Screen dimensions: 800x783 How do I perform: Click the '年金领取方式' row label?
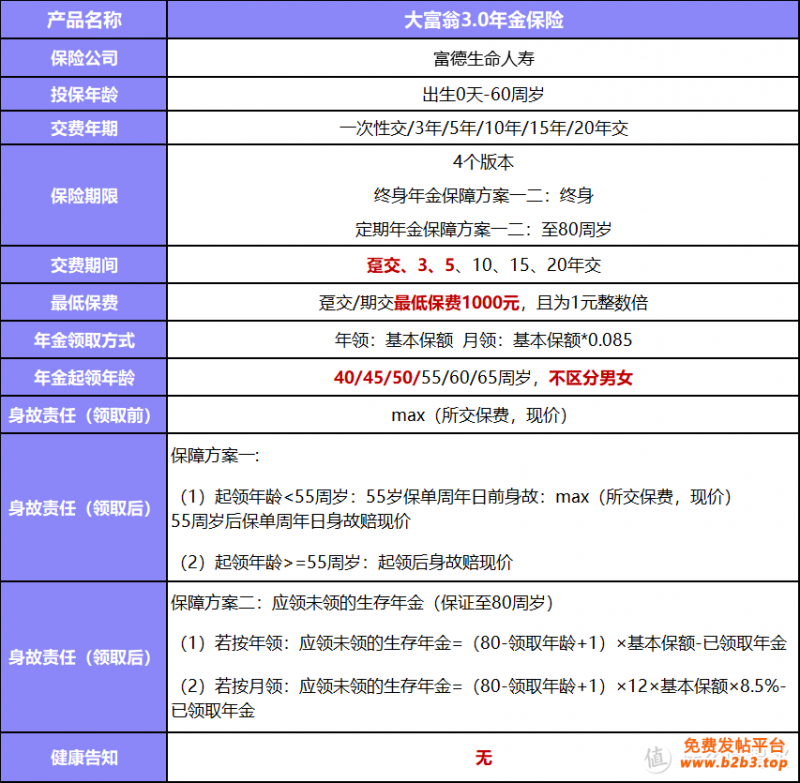tap(84, 340)
